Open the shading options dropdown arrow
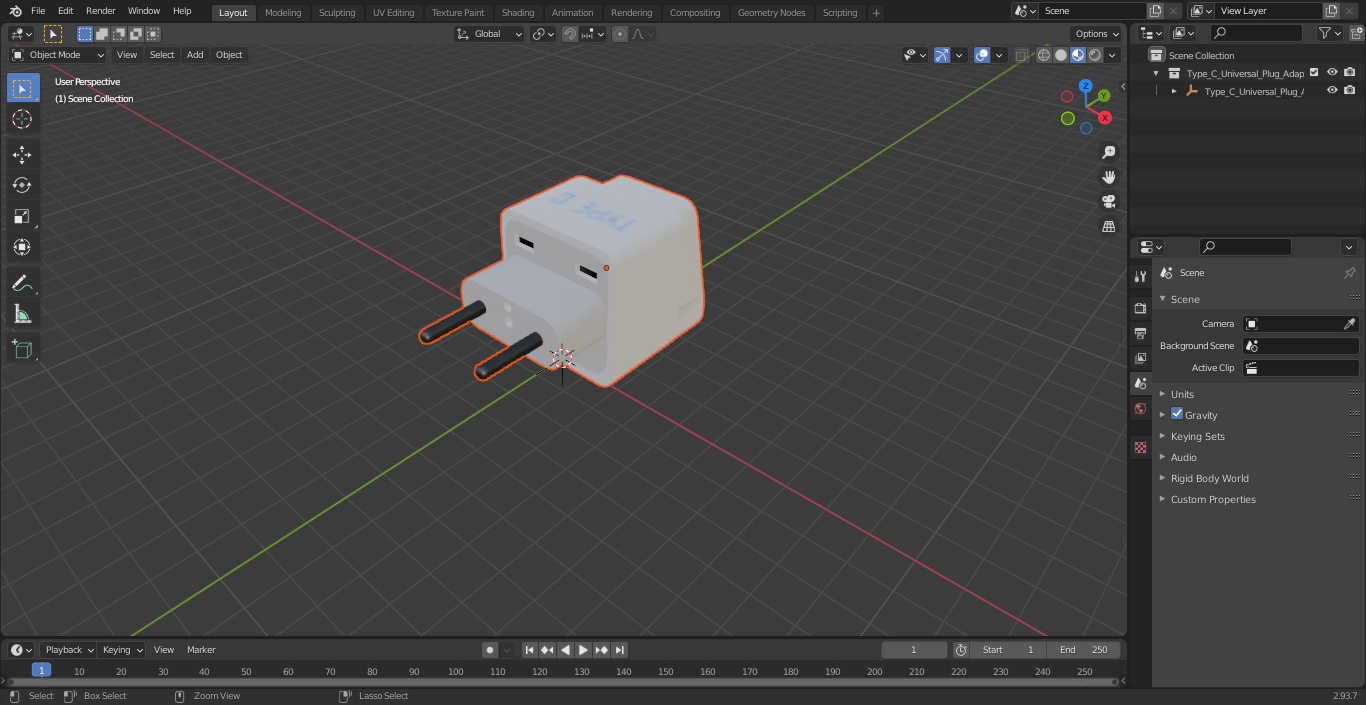 [1112, 55]
